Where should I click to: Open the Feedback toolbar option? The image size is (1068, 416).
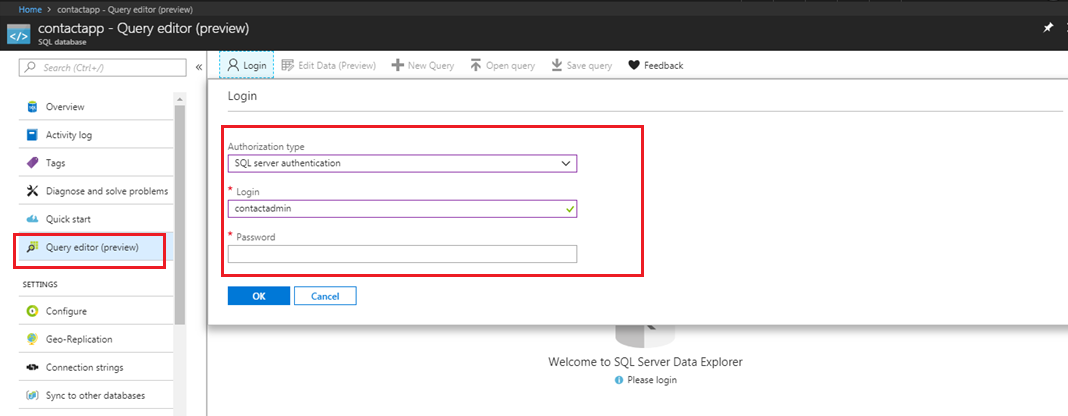655,66
